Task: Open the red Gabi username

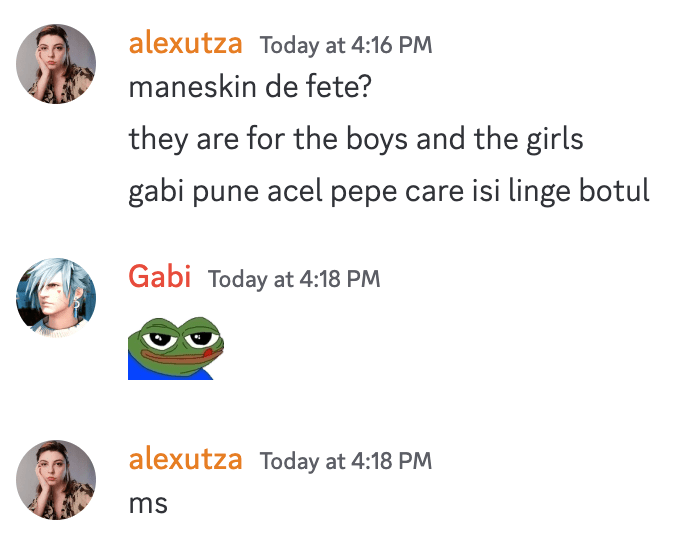Action: click(159, 277)
